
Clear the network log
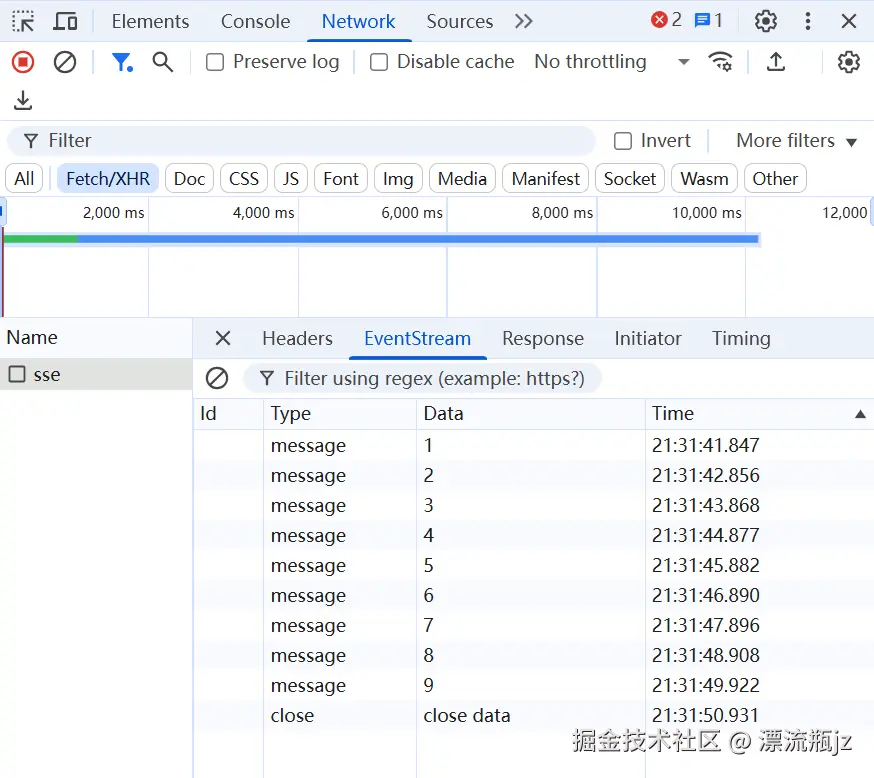click(65, 62)
